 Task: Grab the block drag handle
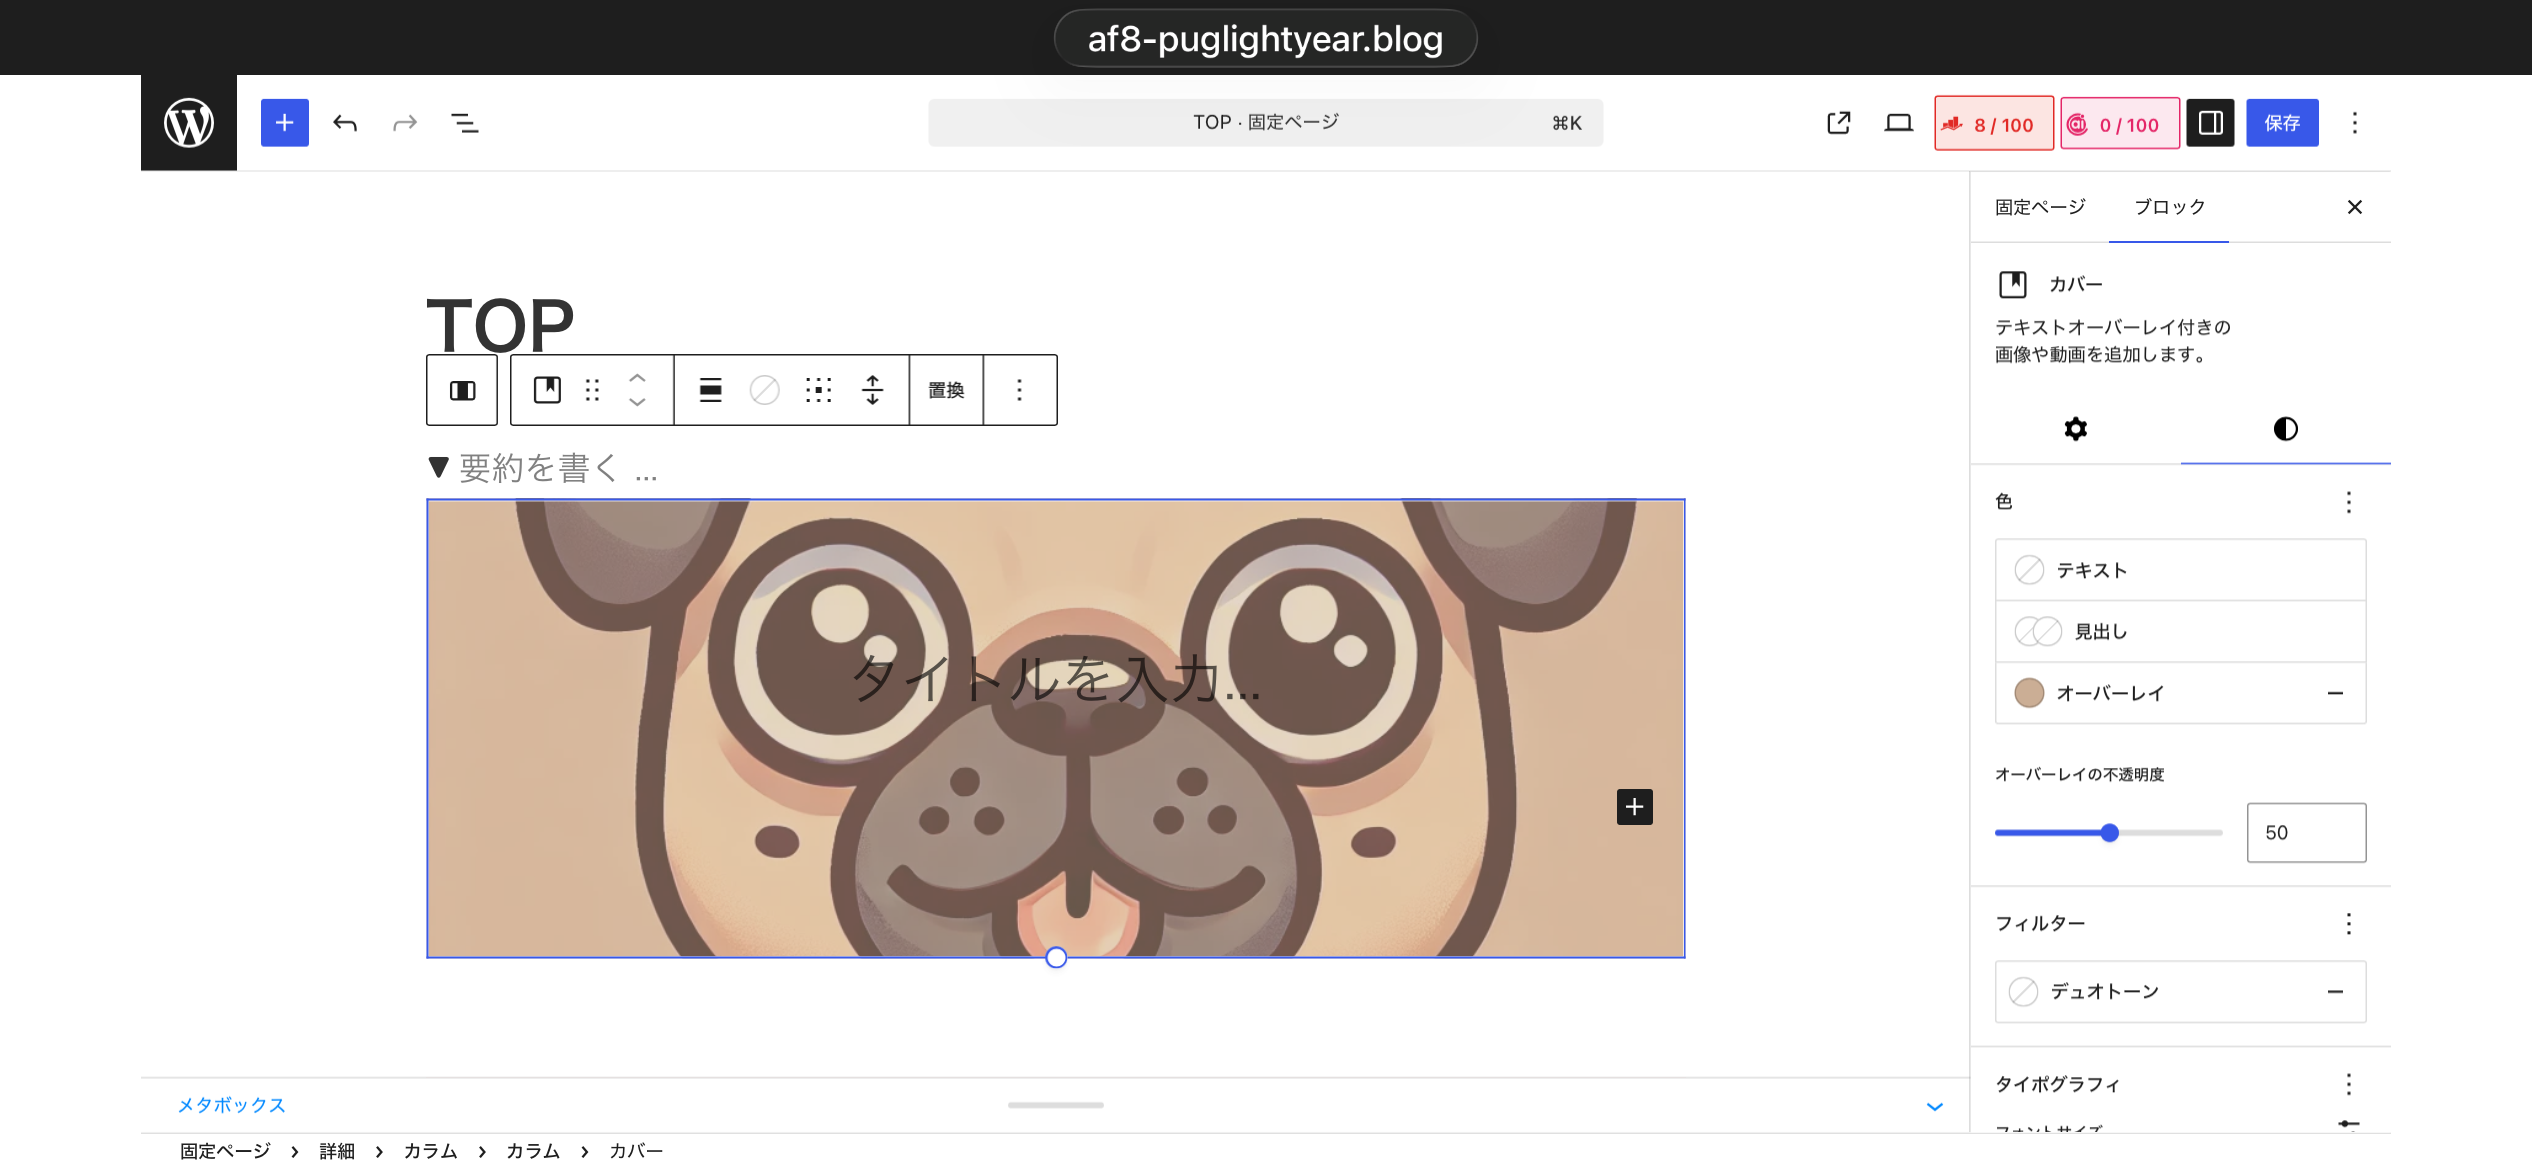point(592,390)
